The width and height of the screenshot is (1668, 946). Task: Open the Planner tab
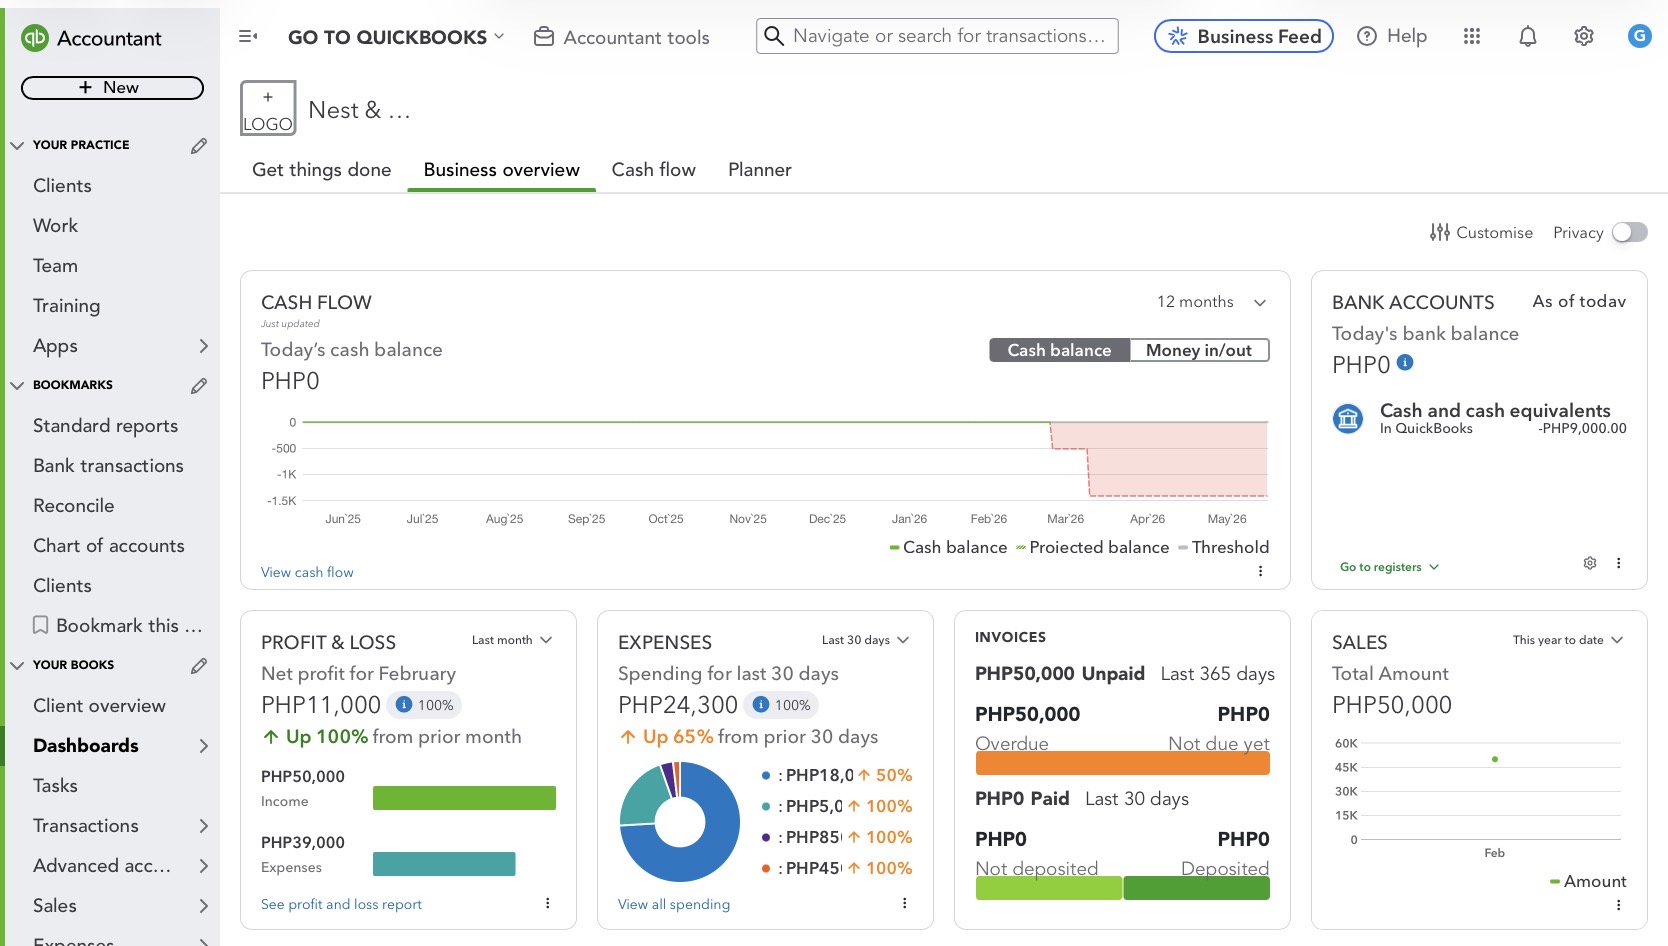pos(760,170)
